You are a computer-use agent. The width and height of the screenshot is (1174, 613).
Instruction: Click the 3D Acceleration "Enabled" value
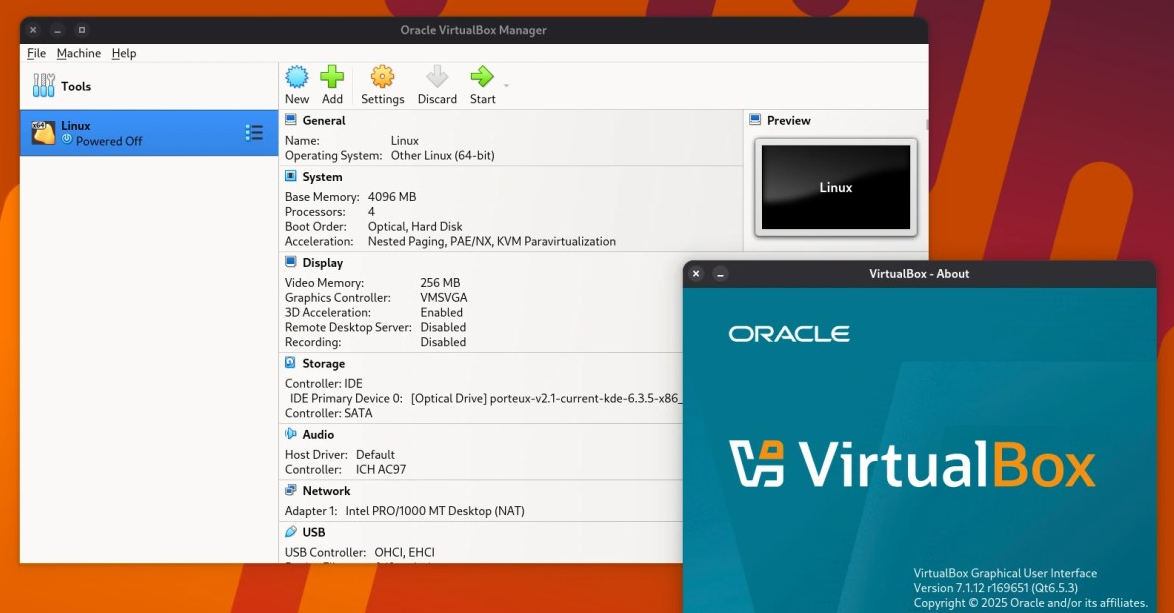pos(442,313)
